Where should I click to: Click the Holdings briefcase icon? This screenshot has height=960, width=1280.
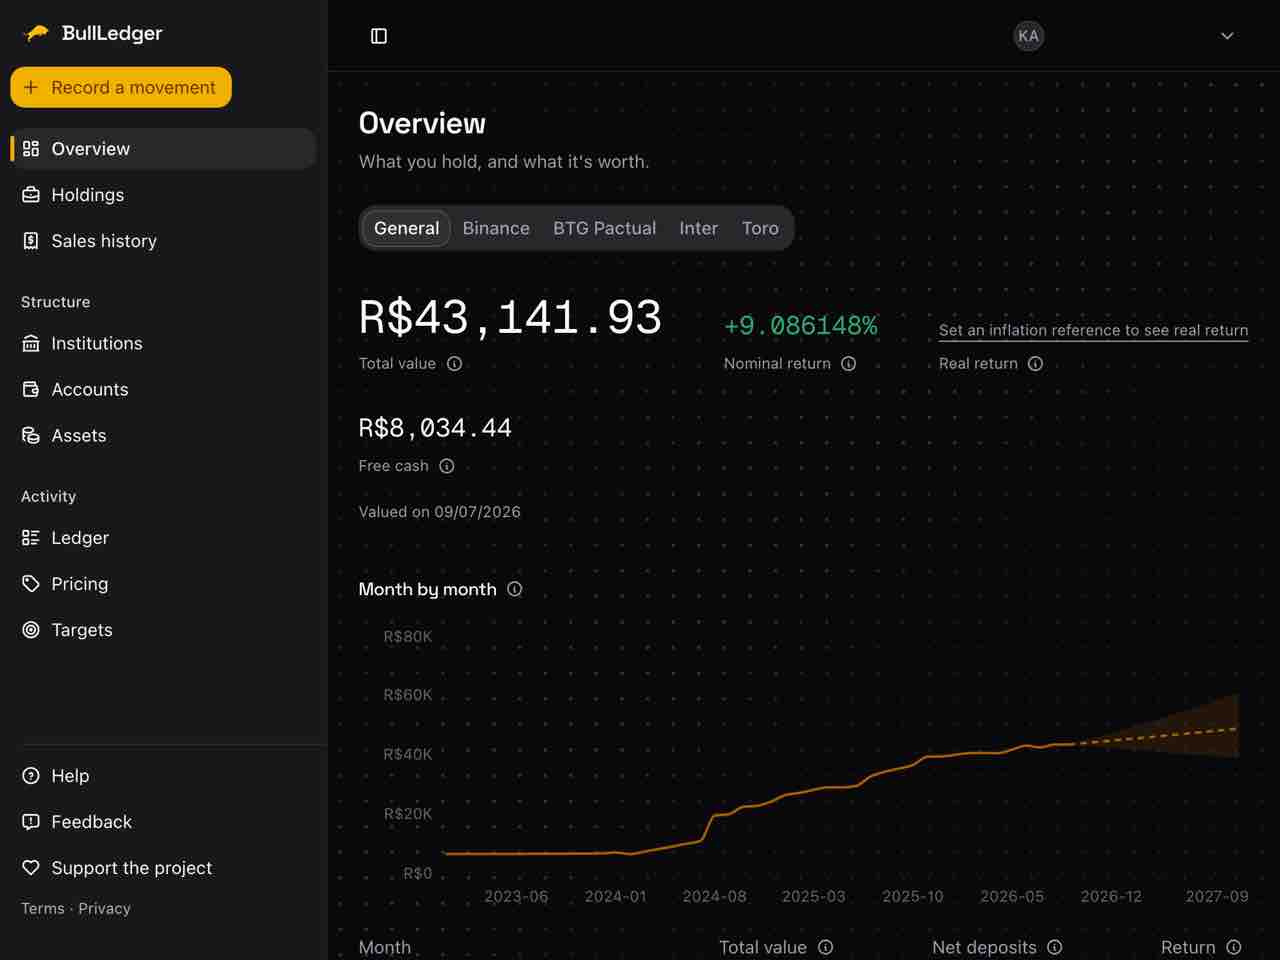click(x=31, y=195)
